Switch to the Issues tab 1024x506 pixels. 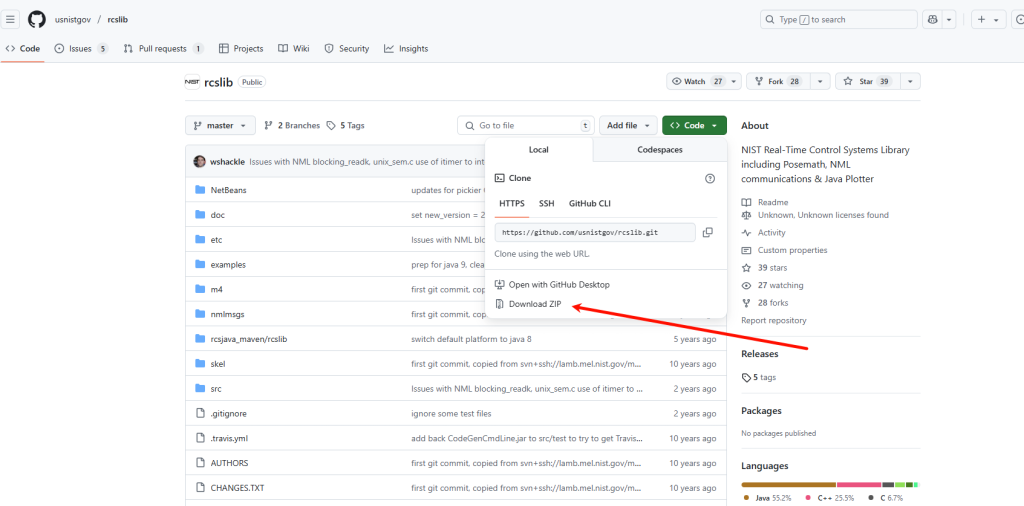click(81, 48)
